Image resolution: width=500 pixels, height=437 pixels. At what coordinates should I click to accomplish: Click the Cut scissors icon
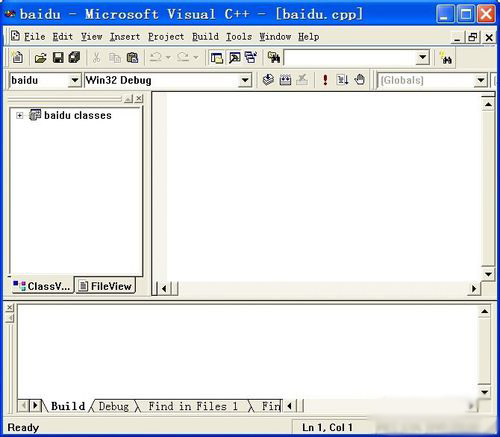coord(97,58)
